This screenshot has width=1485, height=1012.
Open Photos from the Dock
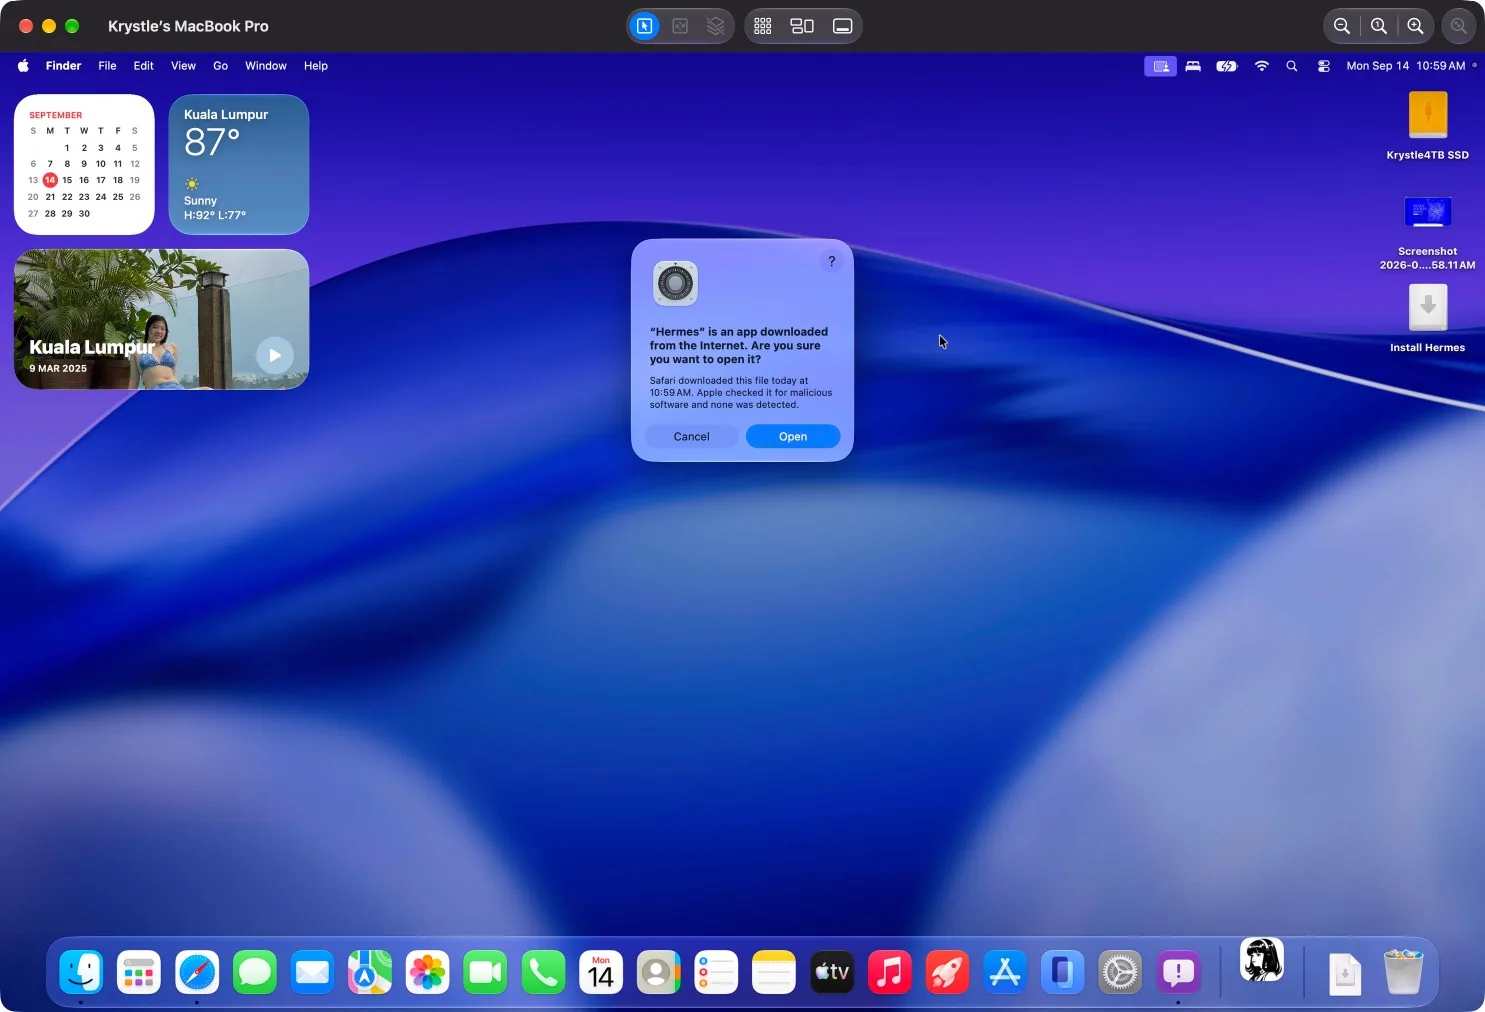[x=428, y=972]
